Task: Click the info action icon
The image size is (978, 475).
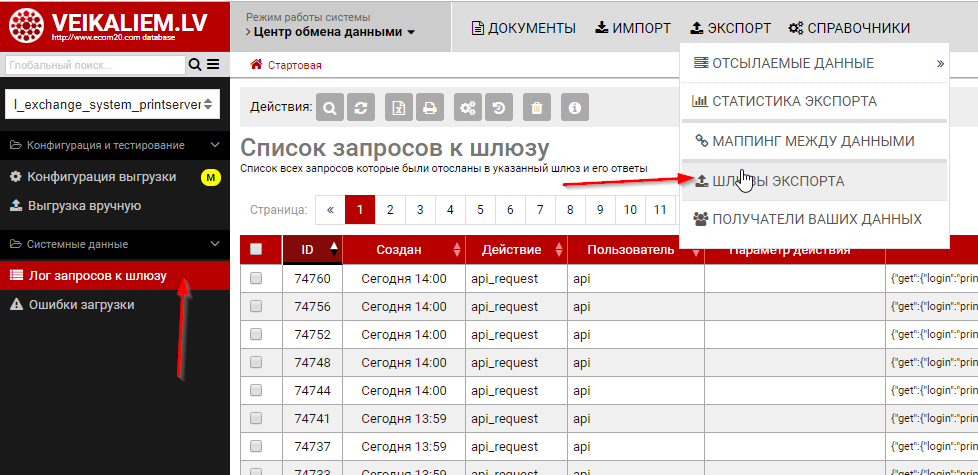Action: pos(574,107)
